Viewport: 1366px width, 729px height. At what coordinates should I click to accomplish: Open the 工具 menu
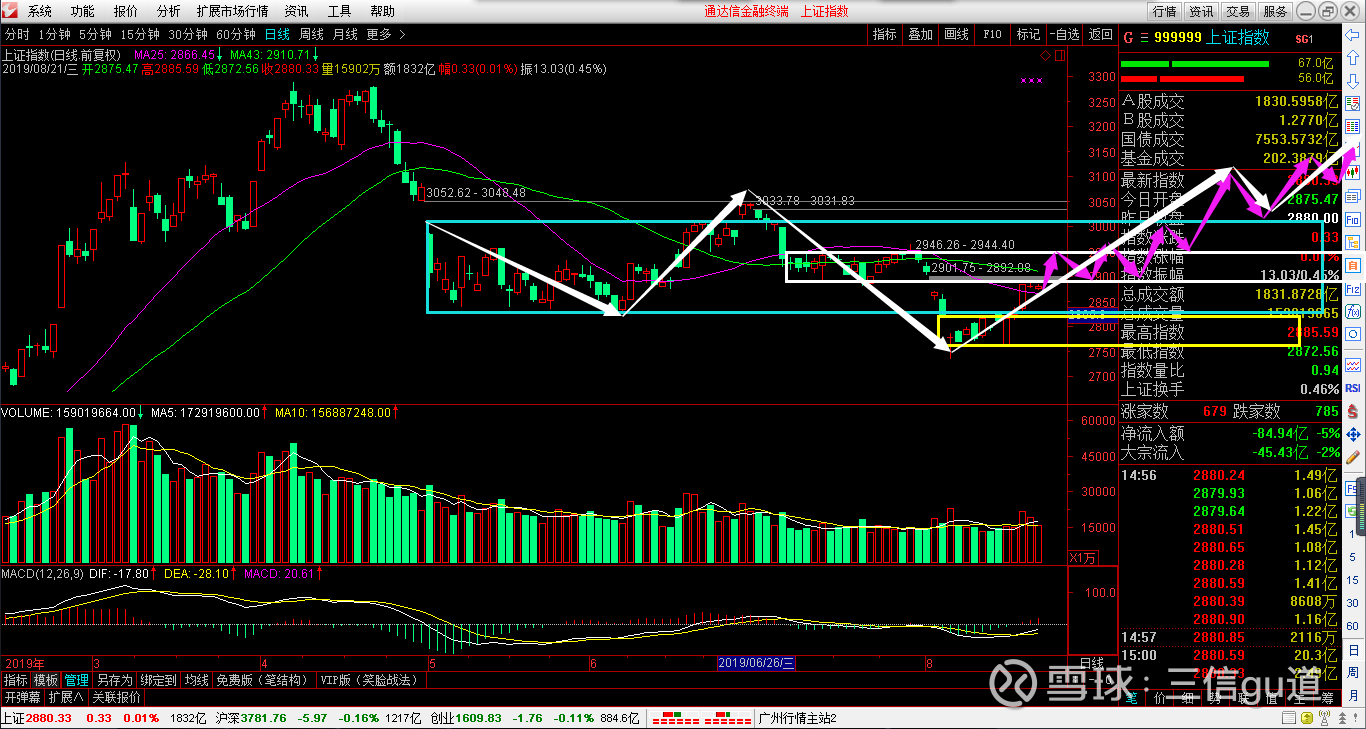pyautogui.click(x=339, y=11)
